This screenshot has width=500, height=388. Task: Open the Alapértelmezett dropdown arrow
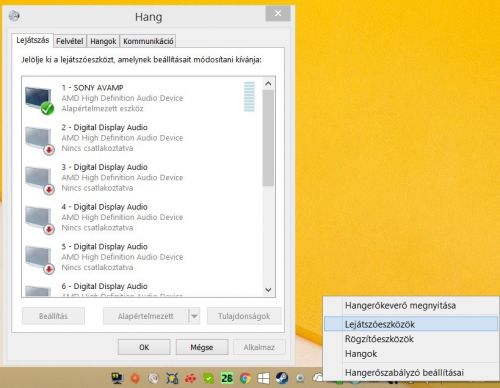[194, 316]
